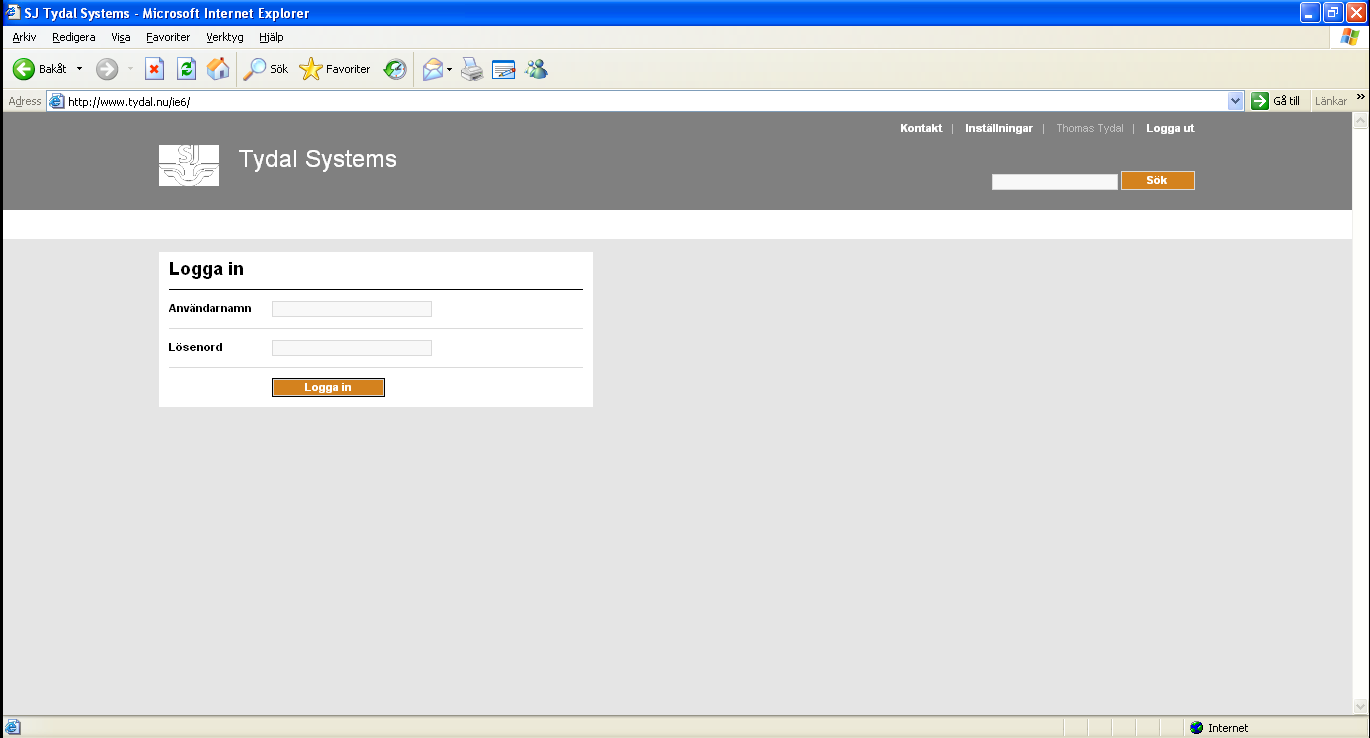Expand the address bar dropdown arrow
Viewport: 1370px width, 738px height.
(x=1235, y=101)
